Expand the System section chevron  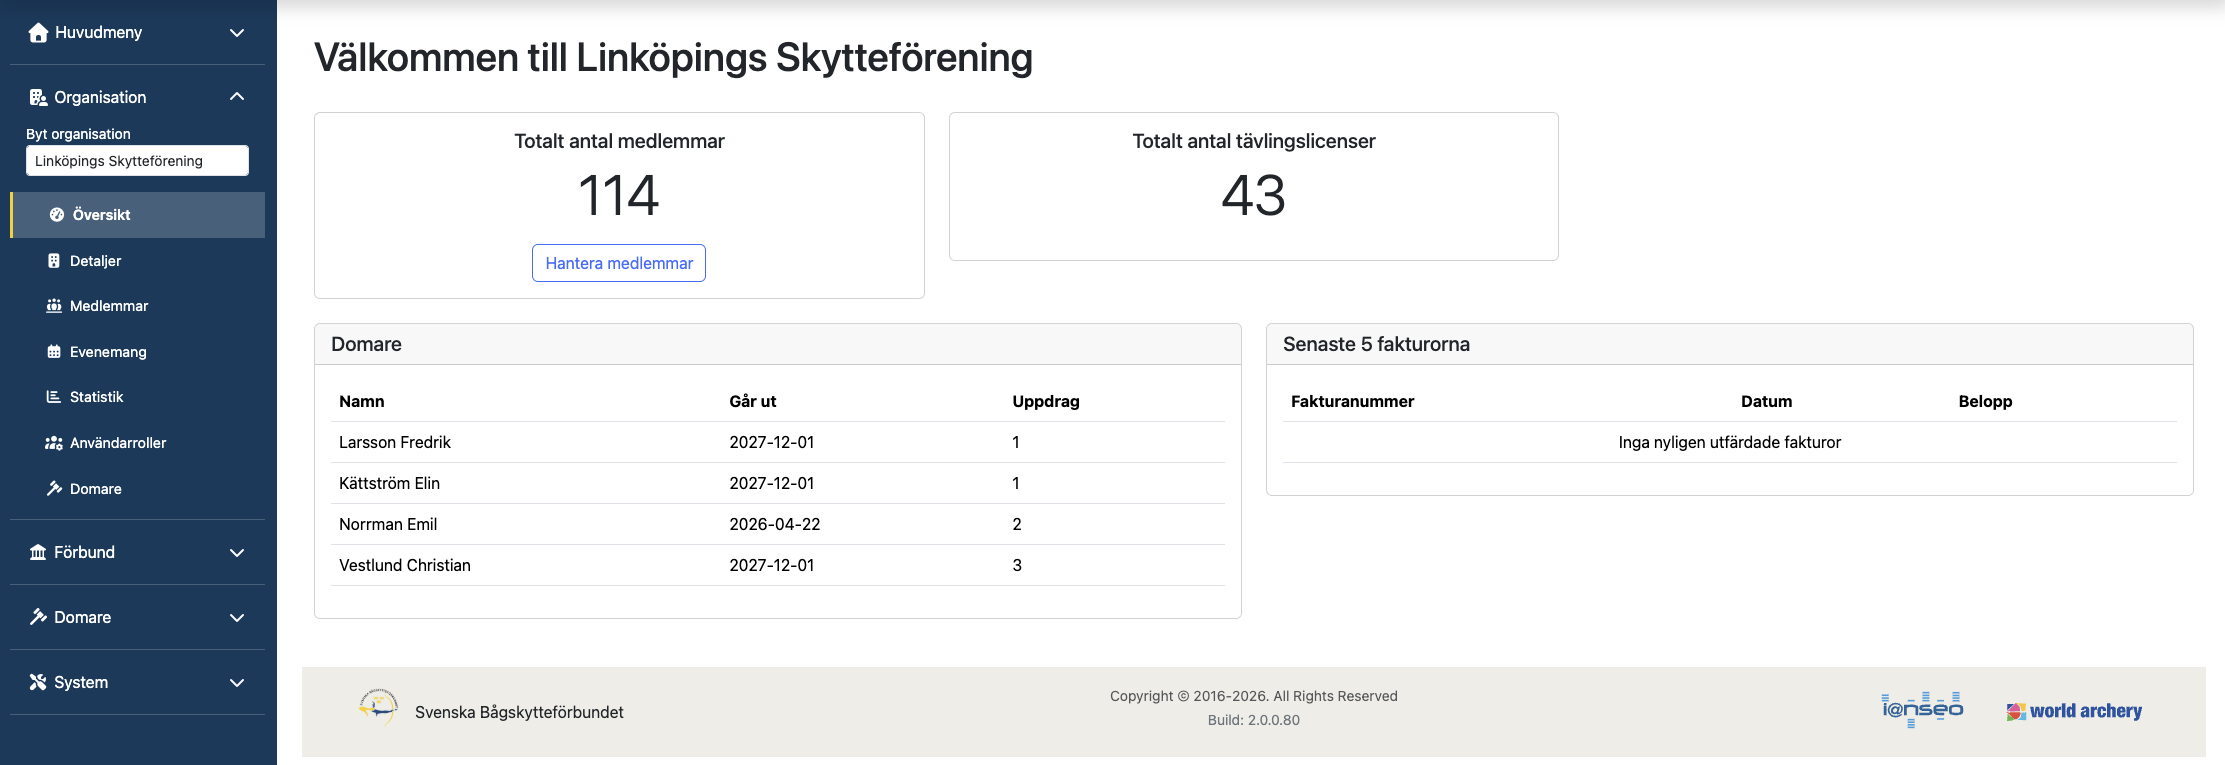click(237, 683)
